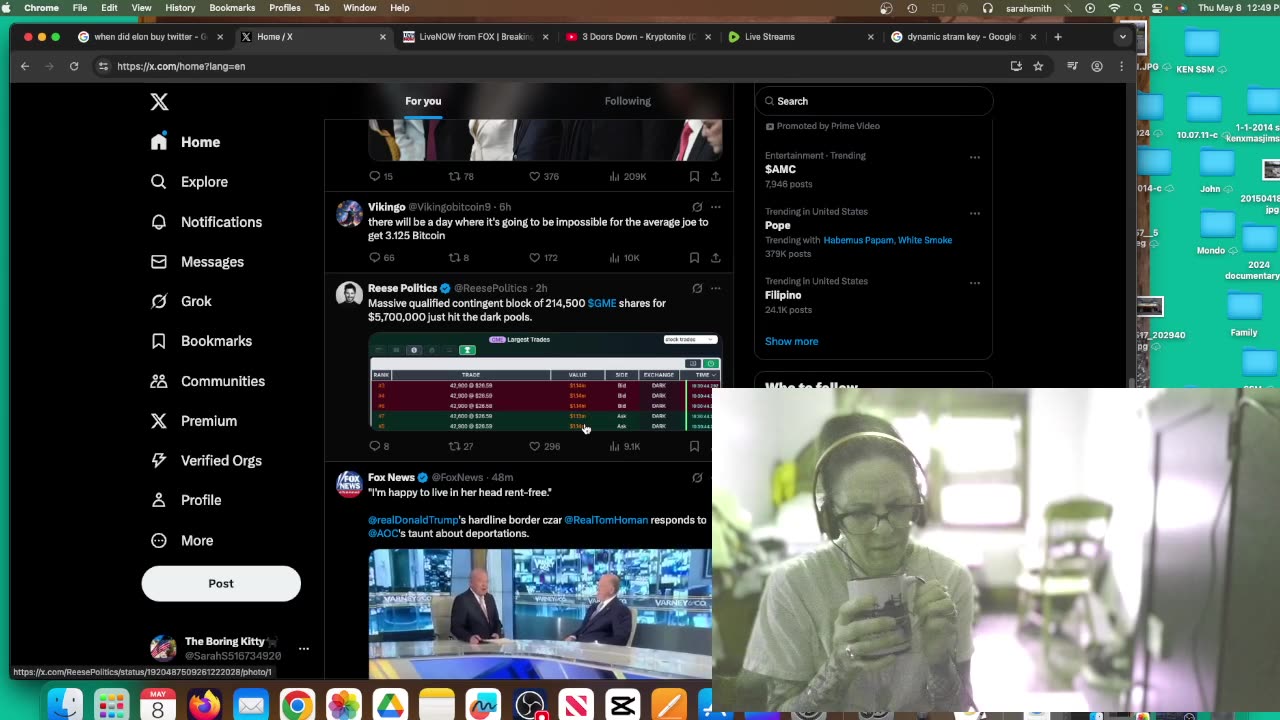Image resolution: width=1280 pixels, height=720 pixels.
Task: Switch to 3 Doors Down Kryptonite tab
Action: (638, 37)
